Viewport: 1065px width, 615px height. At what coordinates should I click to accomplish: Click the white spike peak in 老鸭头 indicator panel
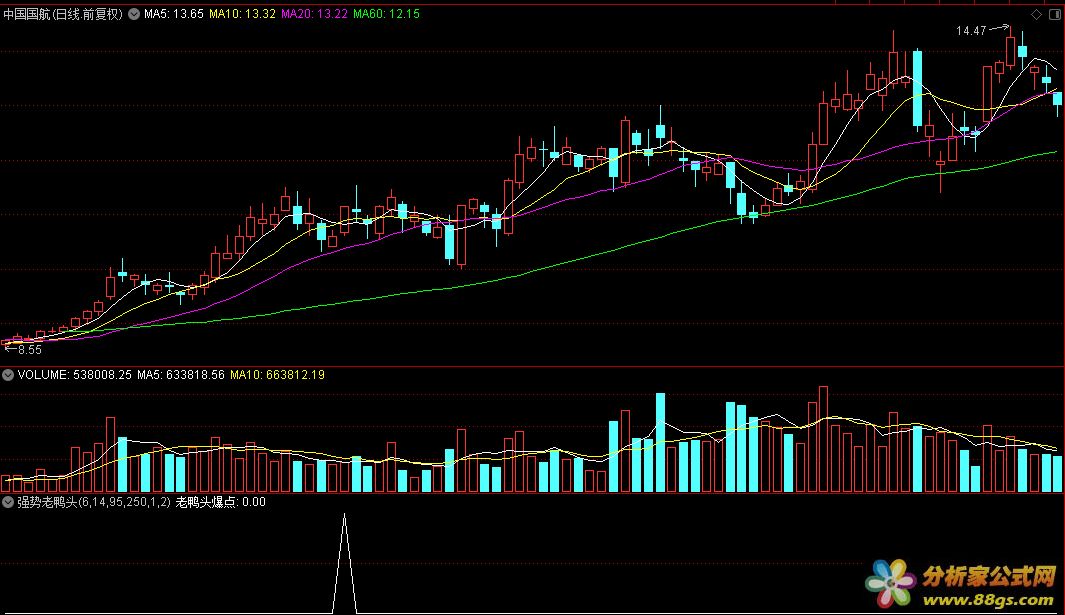coord(344,516)
